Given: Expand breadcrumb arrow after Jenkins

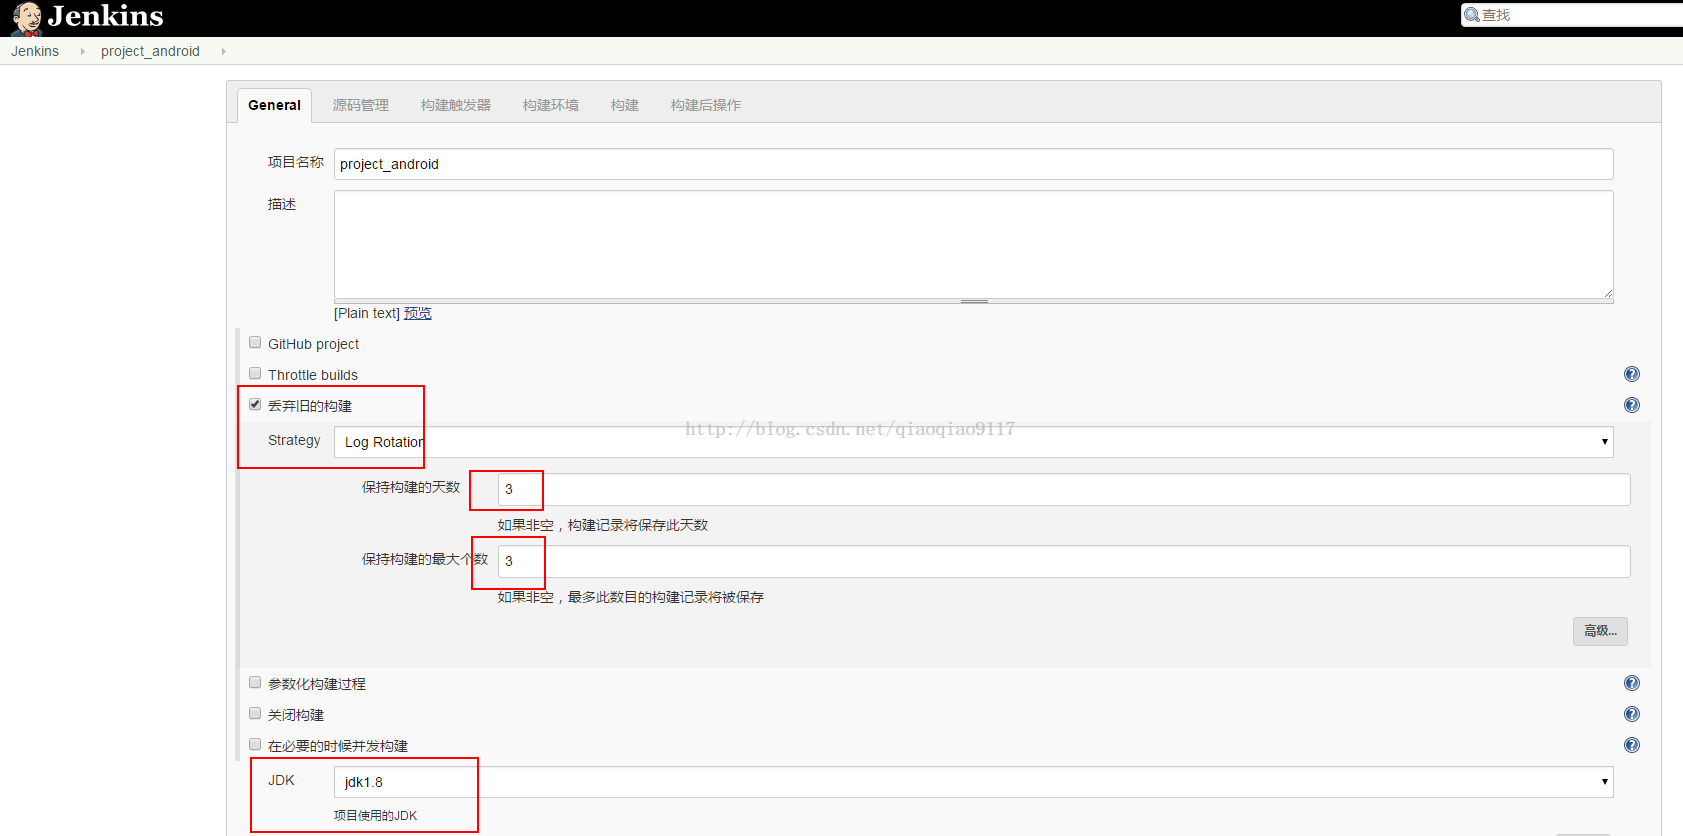Looking at the screenshot, I should [82, 51].
